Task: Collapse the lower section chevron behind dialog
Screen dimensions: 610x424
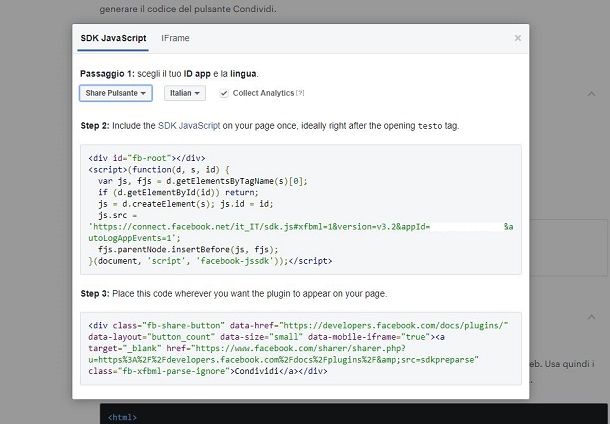Action: 591,317
